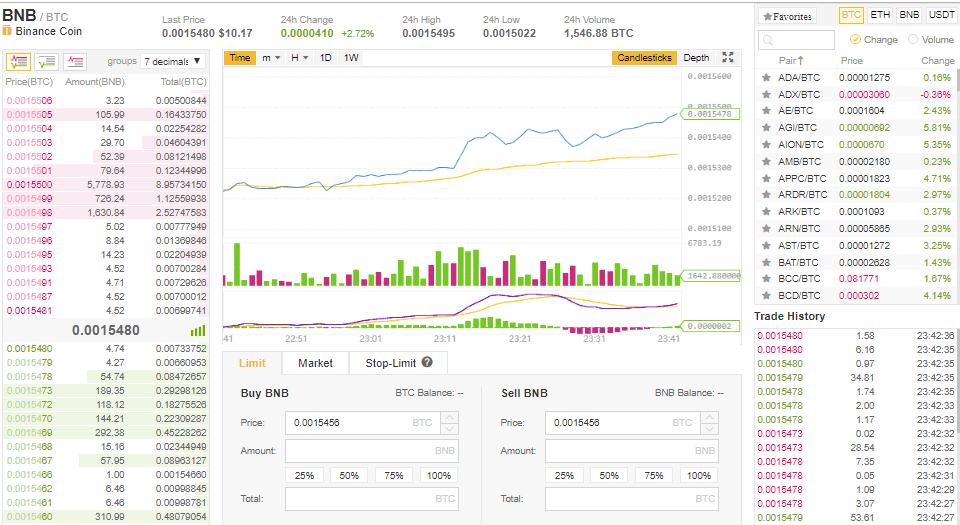Switch to the ETH market tab
Screen dimensions: 960x525
880,15
